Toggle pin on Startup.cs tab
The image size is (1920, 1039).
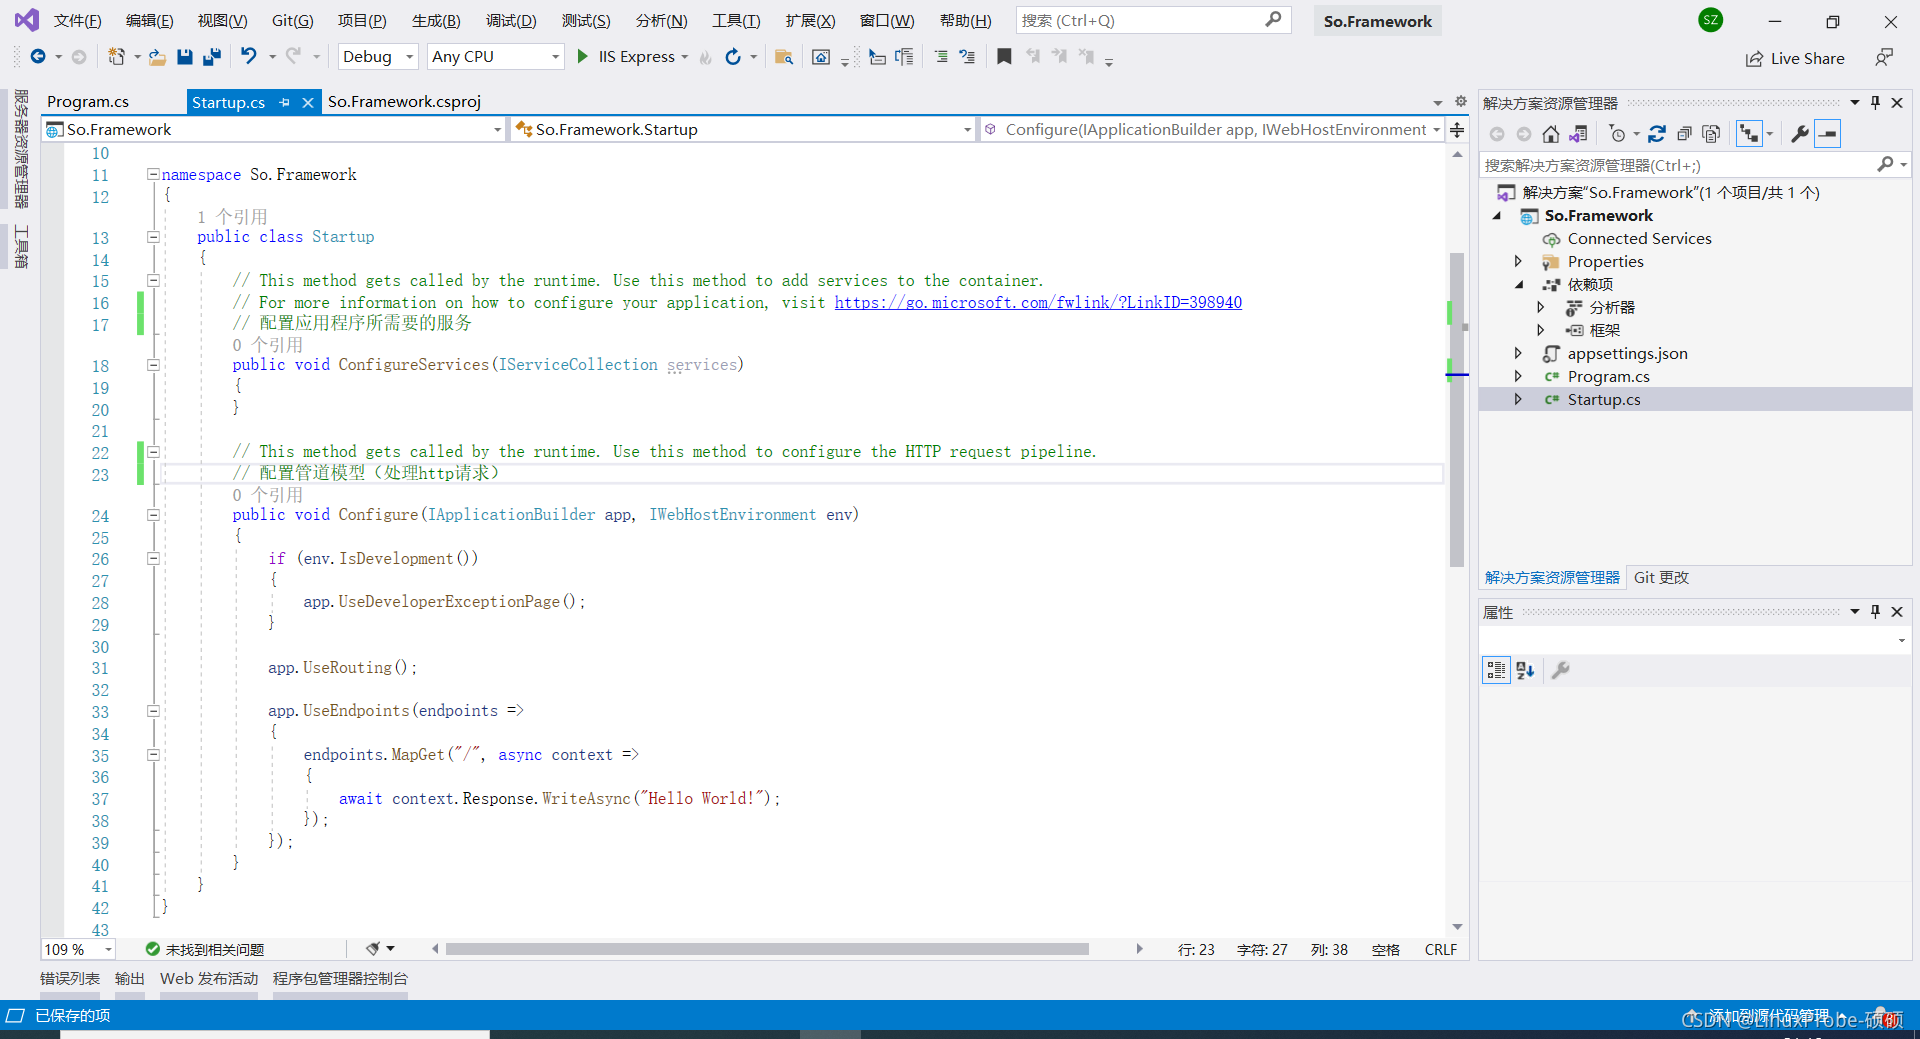285,102
